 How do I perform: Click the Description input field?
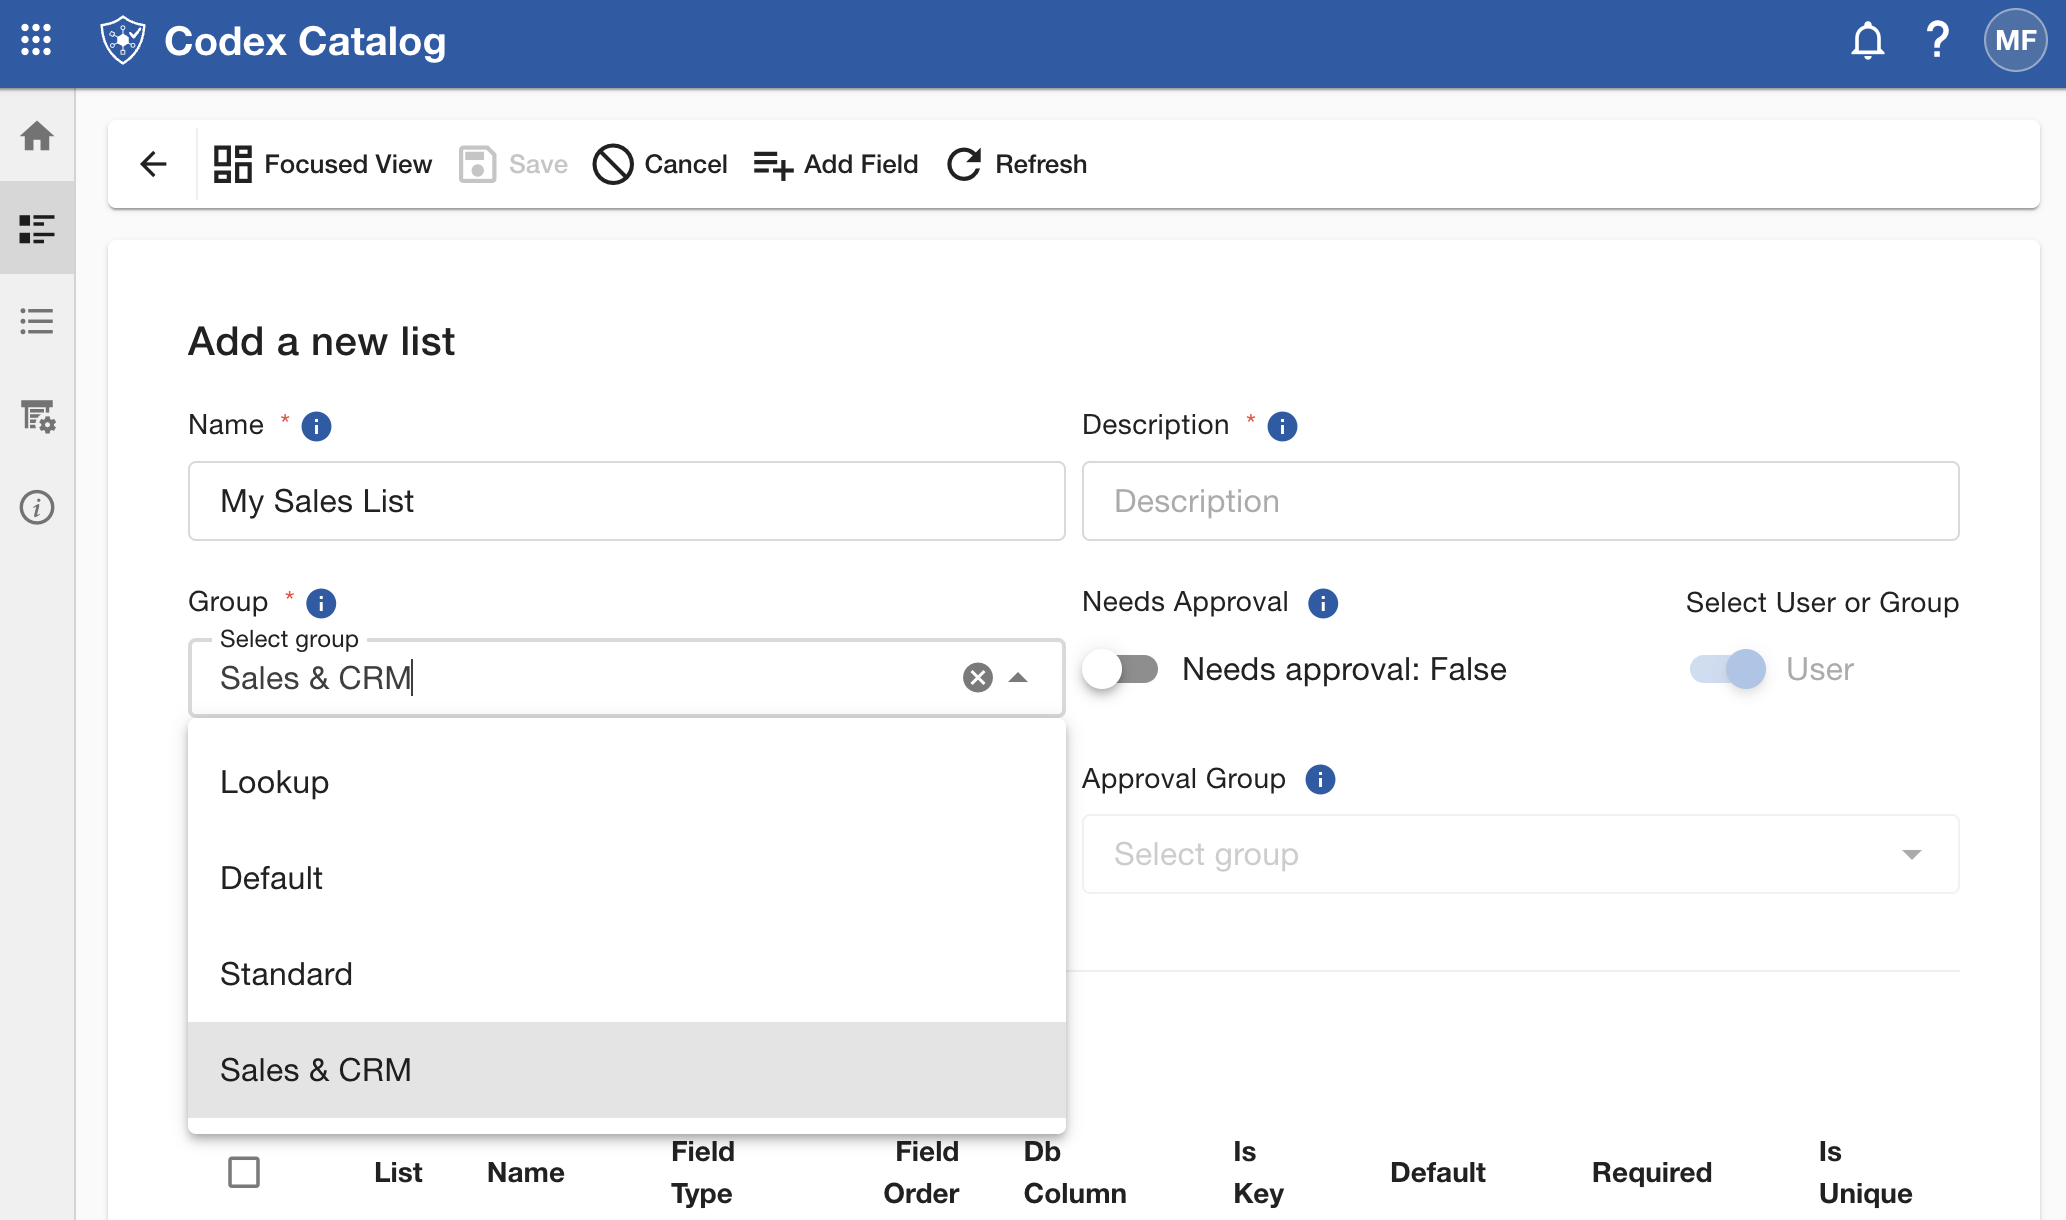1520,501
